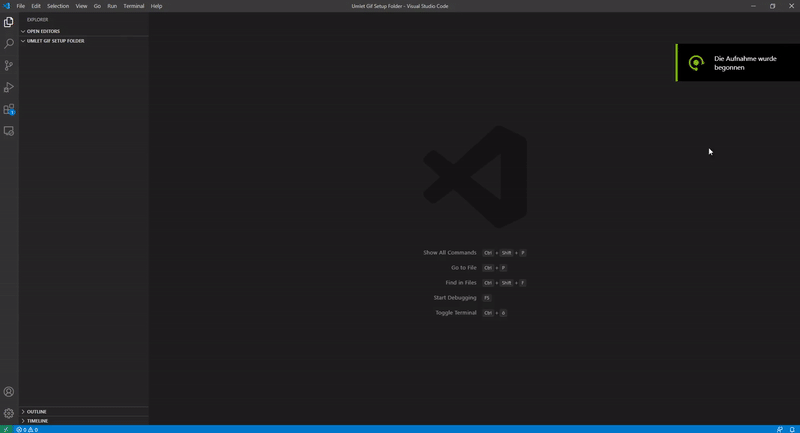
Task: Open the Selection menu
Action: (58, 6)
